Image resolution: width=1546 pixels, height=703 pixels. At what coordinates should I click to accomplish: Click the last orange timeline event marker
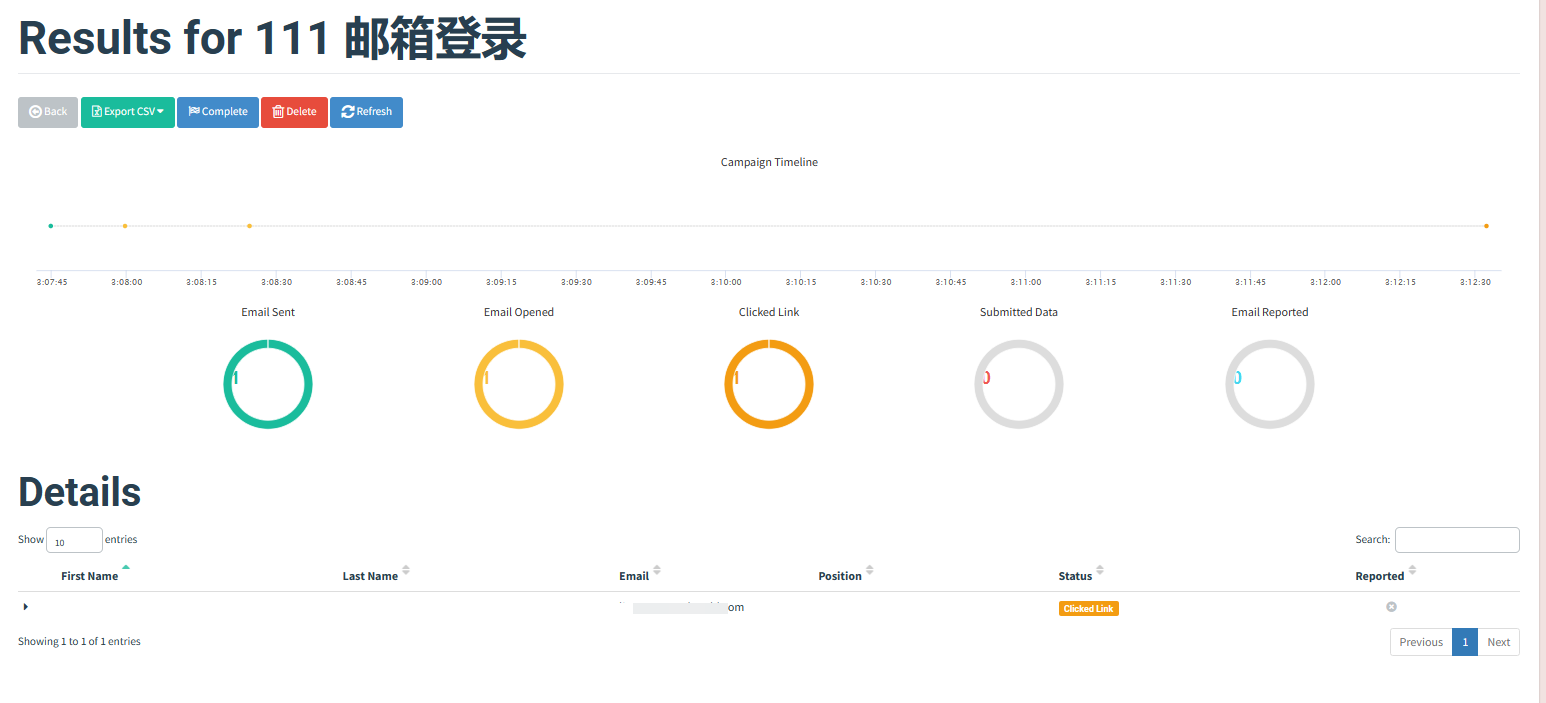coord(1487,226)
